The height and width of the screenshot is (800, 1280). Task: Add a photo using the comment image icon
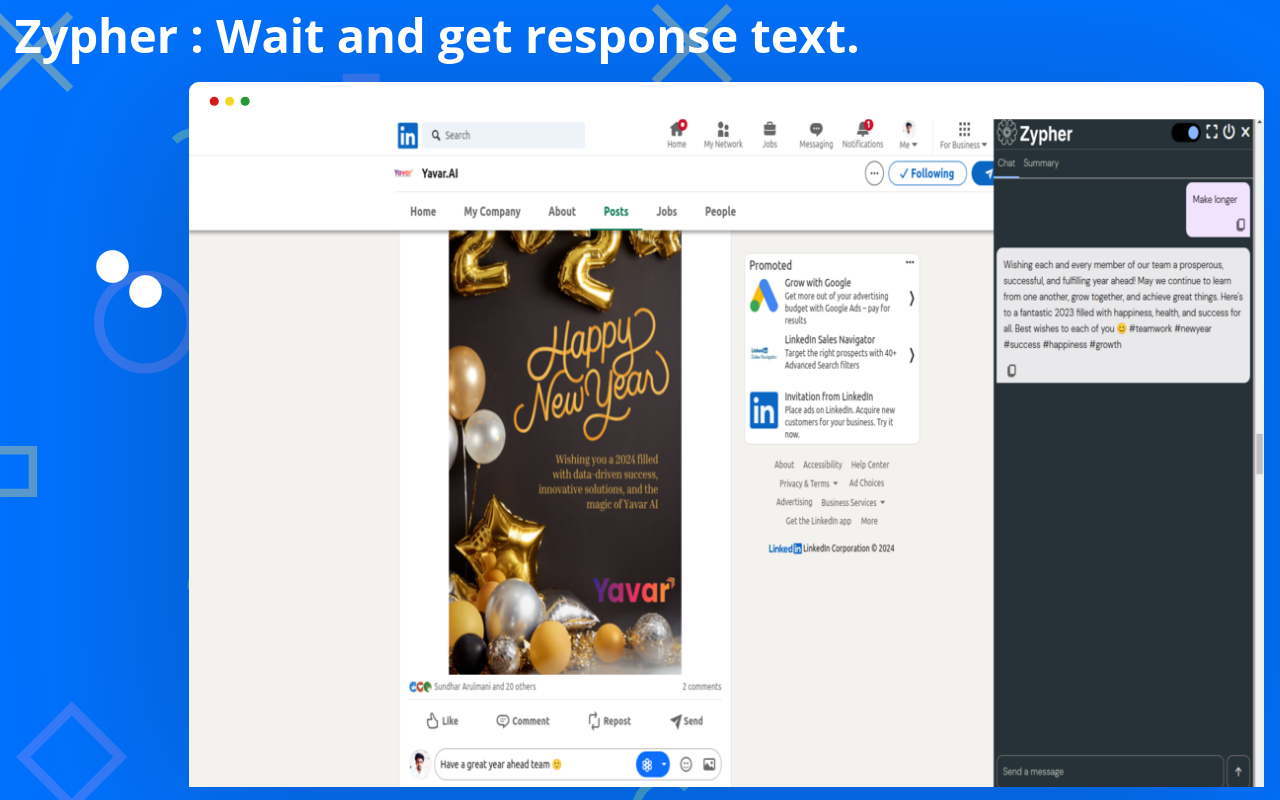709,765
